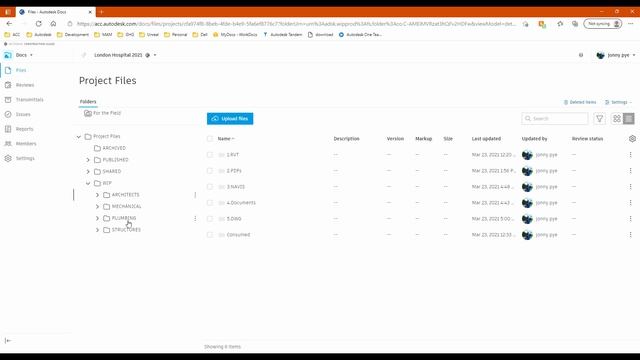Select the Files - Autodesk Docs browser tab

point(56,12)
